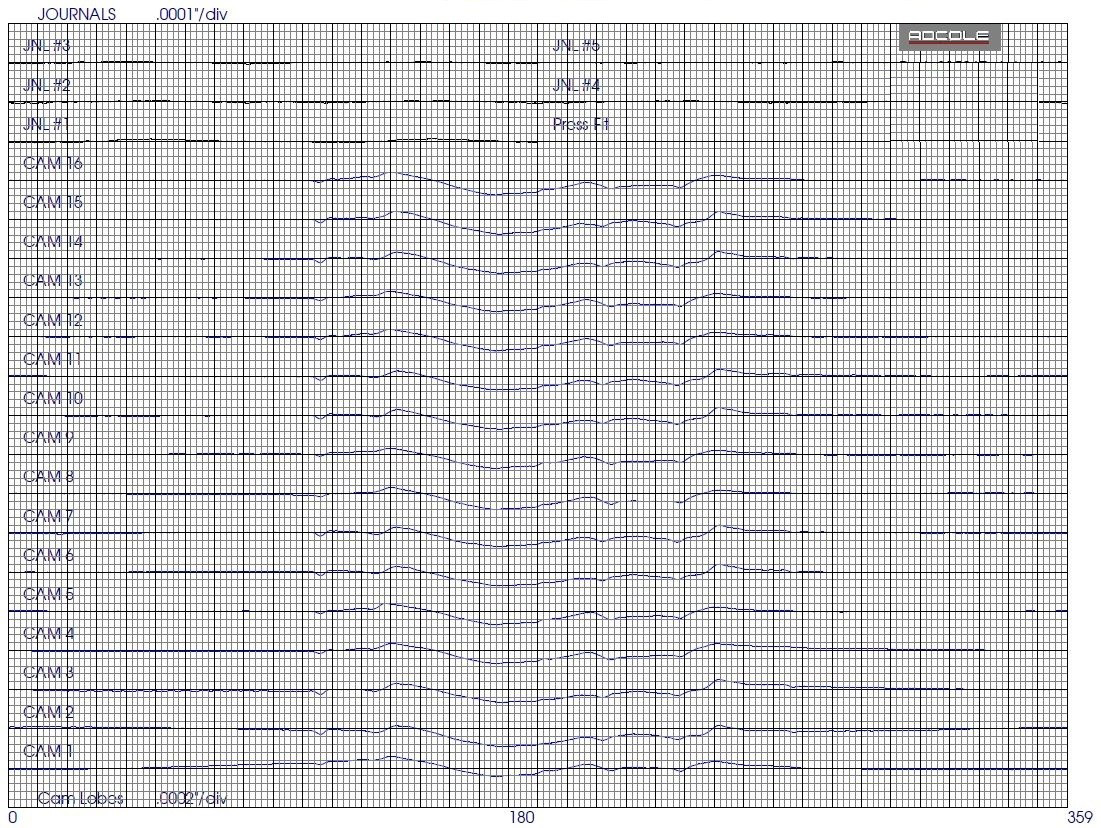1101x828 pixels.
Task: Click the CAM 1 trace label
Action: (48, 751)
